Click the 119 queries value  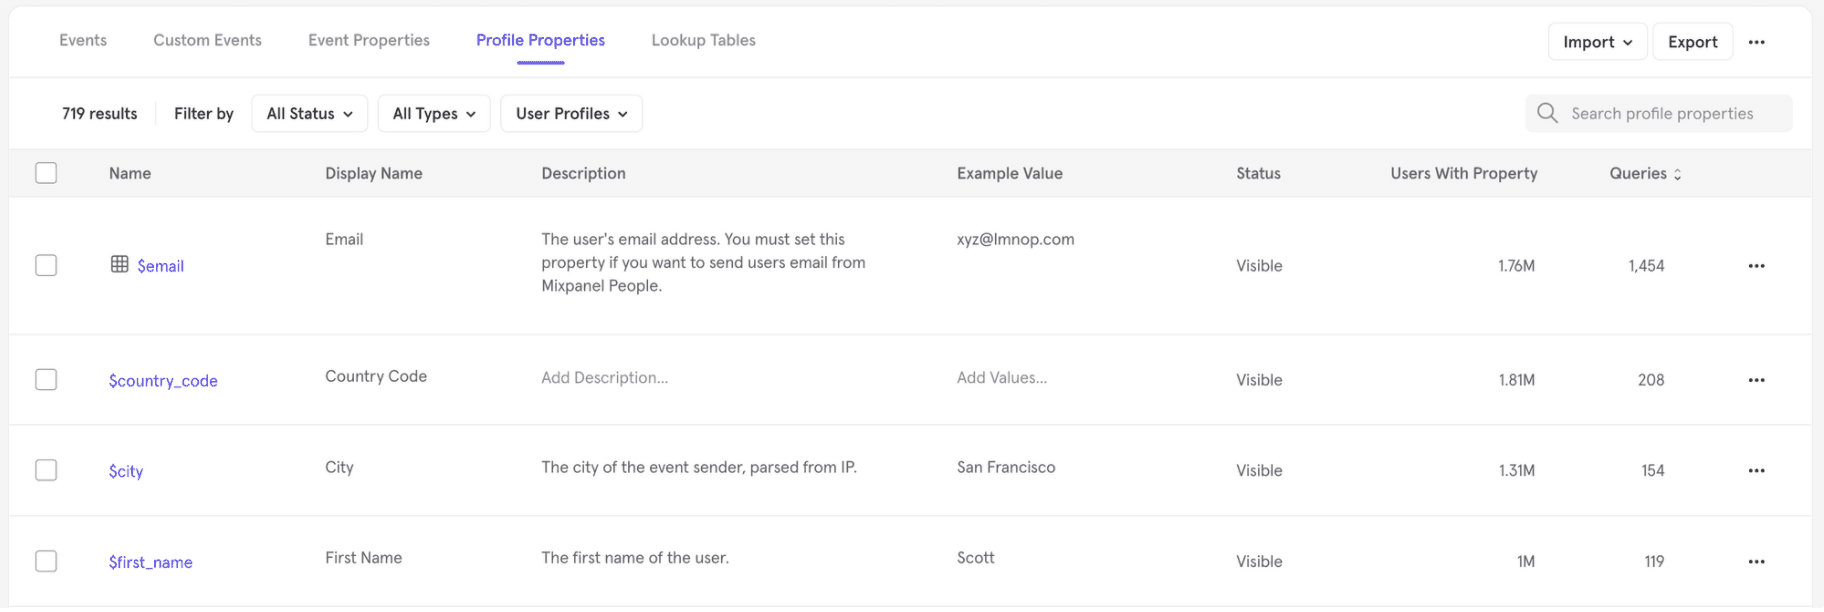coord(1654,562)
